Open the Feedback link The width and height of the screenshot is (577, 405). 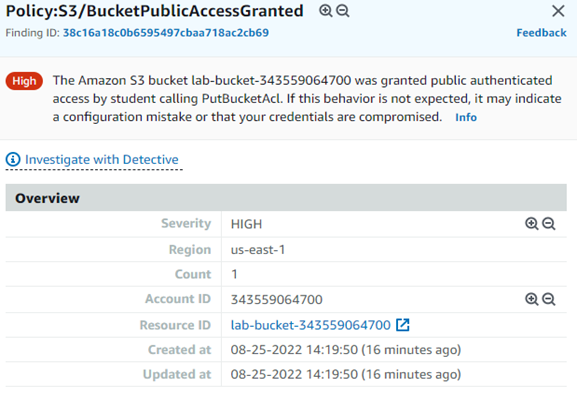pos(541,33)
